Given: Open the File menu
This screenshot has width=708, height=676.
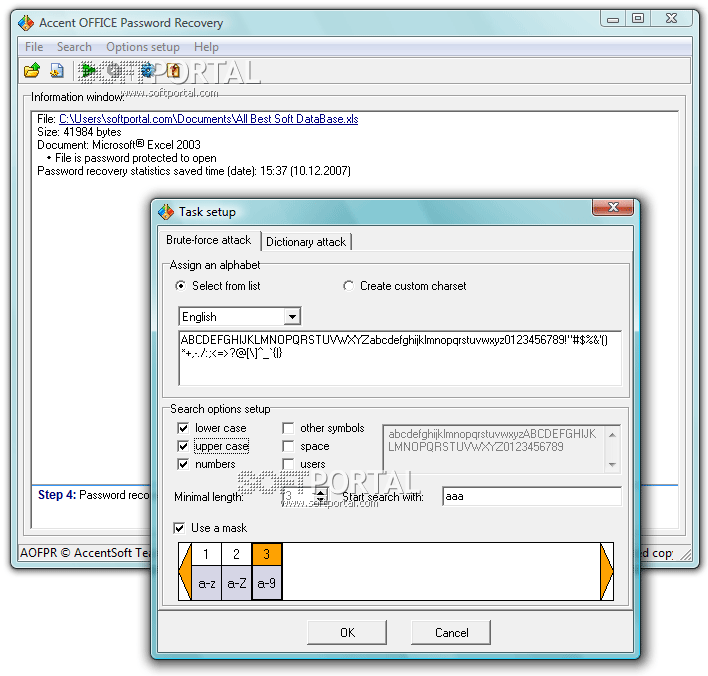Looking at the screenshot, I should coord(34,47).
